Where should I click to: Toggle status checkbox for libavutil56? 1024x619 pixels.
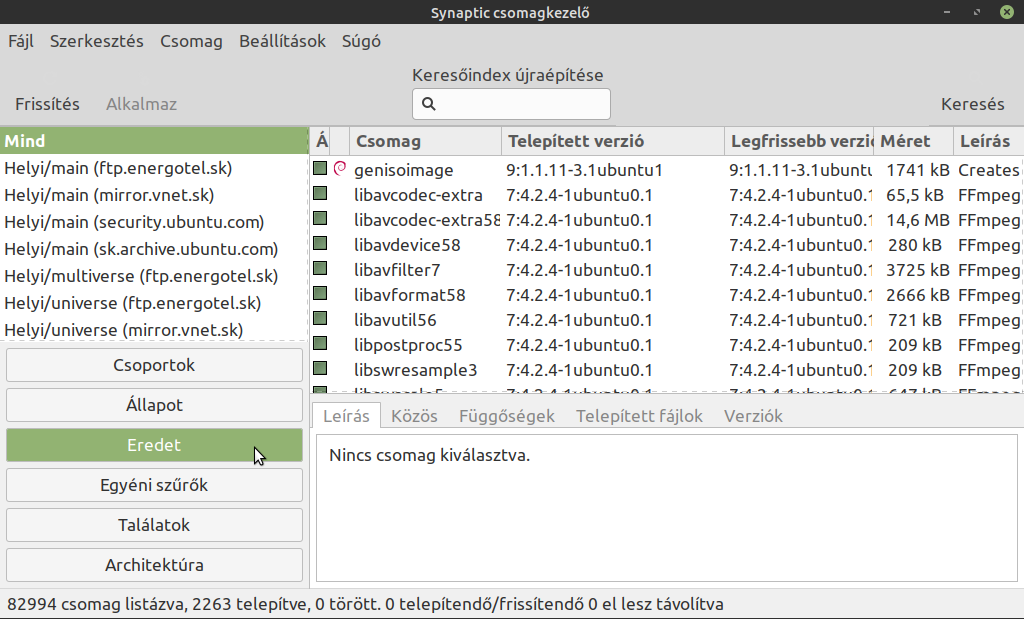[320, 319]
